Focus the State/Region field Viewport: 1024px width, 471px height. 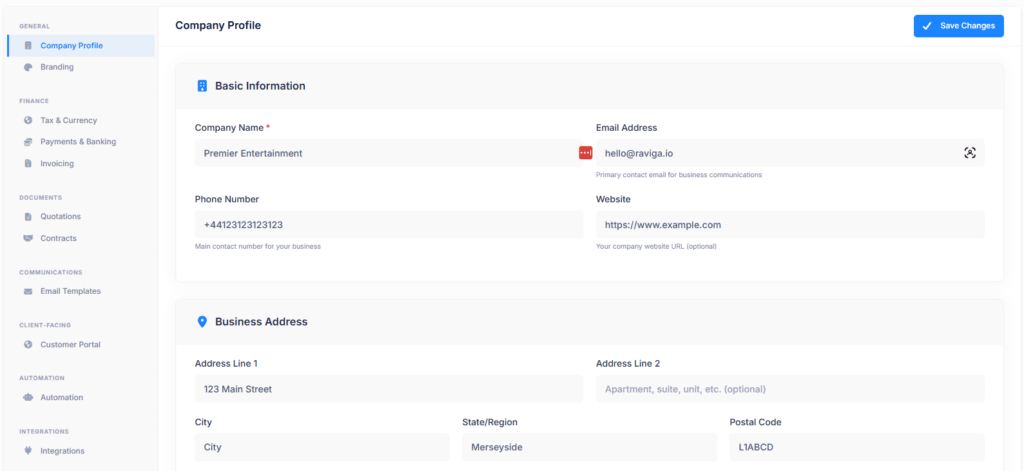[x=589, y=447]
